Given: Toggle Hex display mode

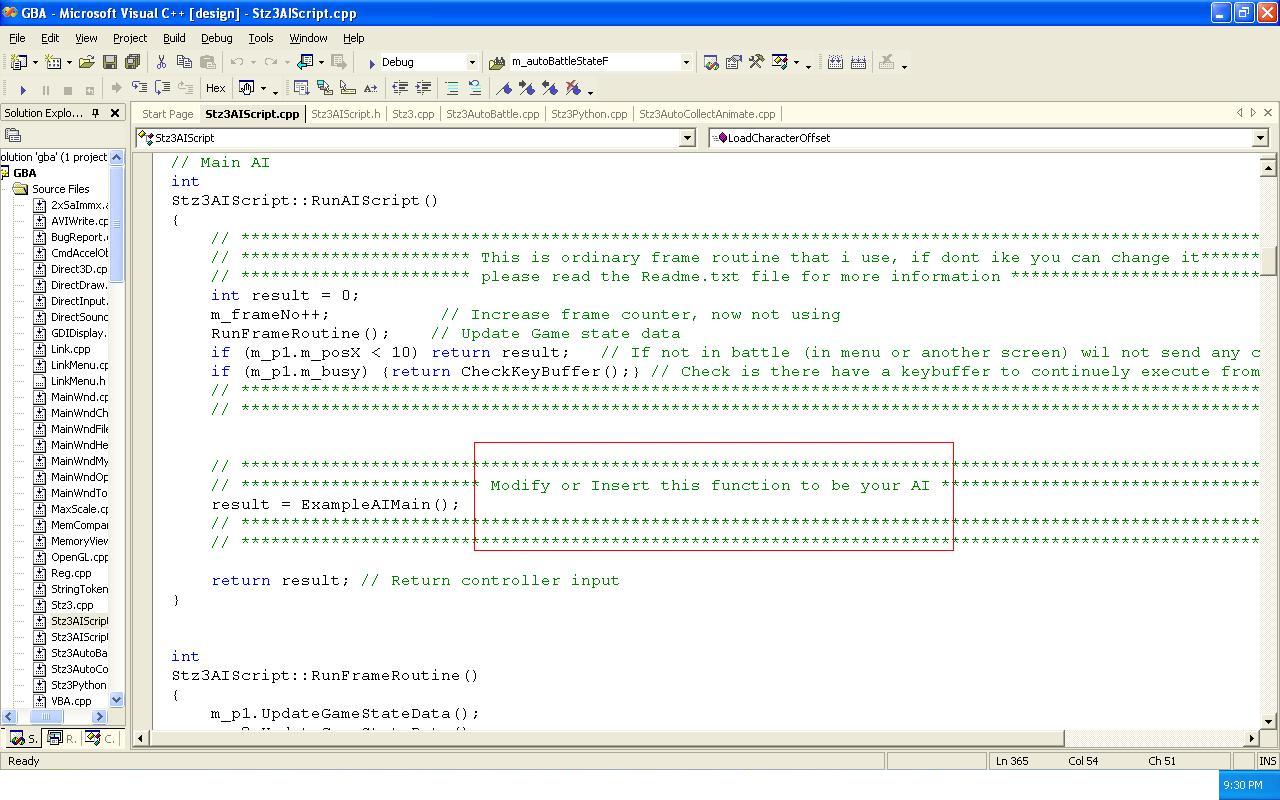Looking at the screenshot, I should click(x=215, y=89).
